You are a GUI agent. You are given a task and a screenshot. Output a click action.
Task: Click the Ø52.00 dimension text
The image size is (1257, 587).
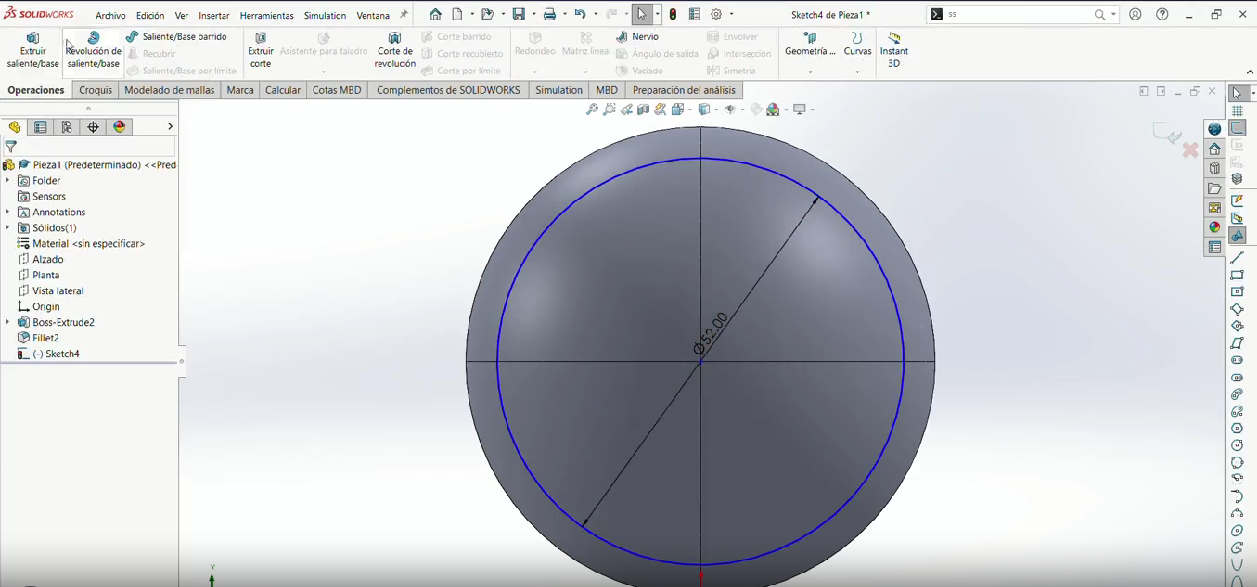pos(711,334)
